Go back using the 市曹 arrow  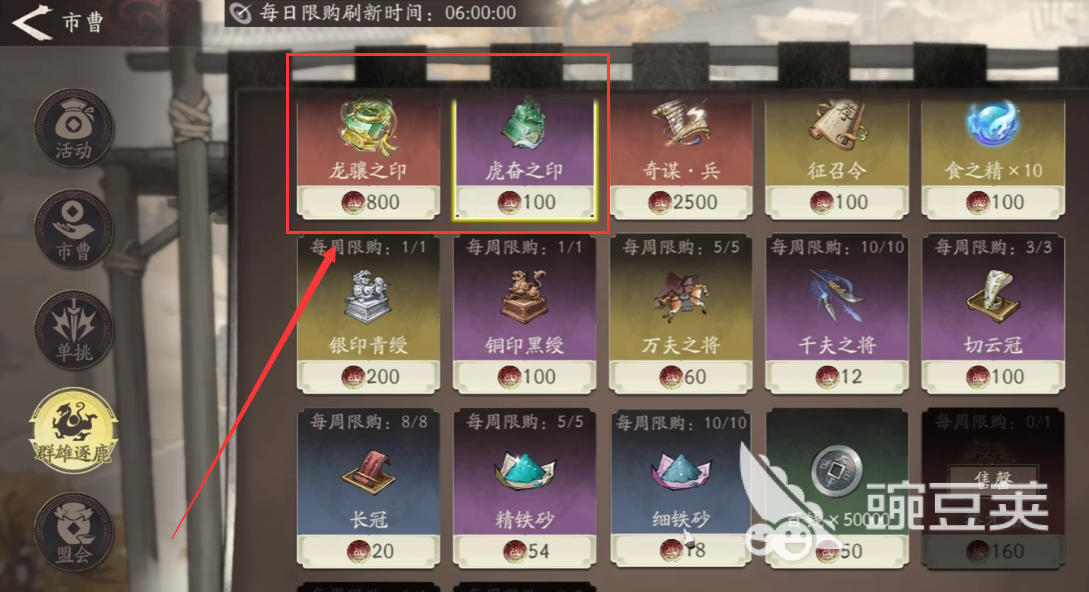click(31, 22)
